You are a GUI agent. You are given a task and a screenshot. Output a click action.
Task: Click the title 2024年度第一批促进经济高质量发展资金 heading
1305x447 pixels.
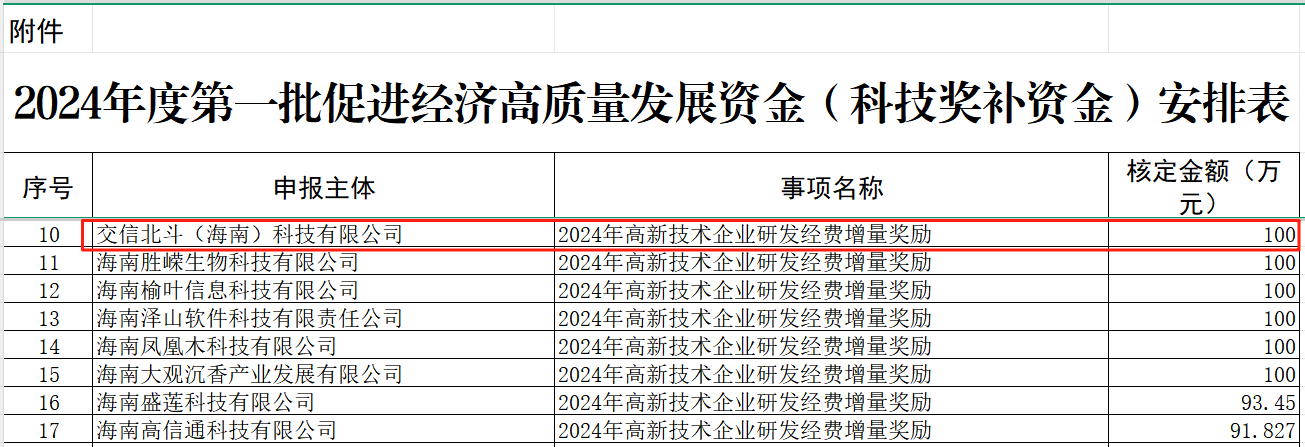point(652,103)
